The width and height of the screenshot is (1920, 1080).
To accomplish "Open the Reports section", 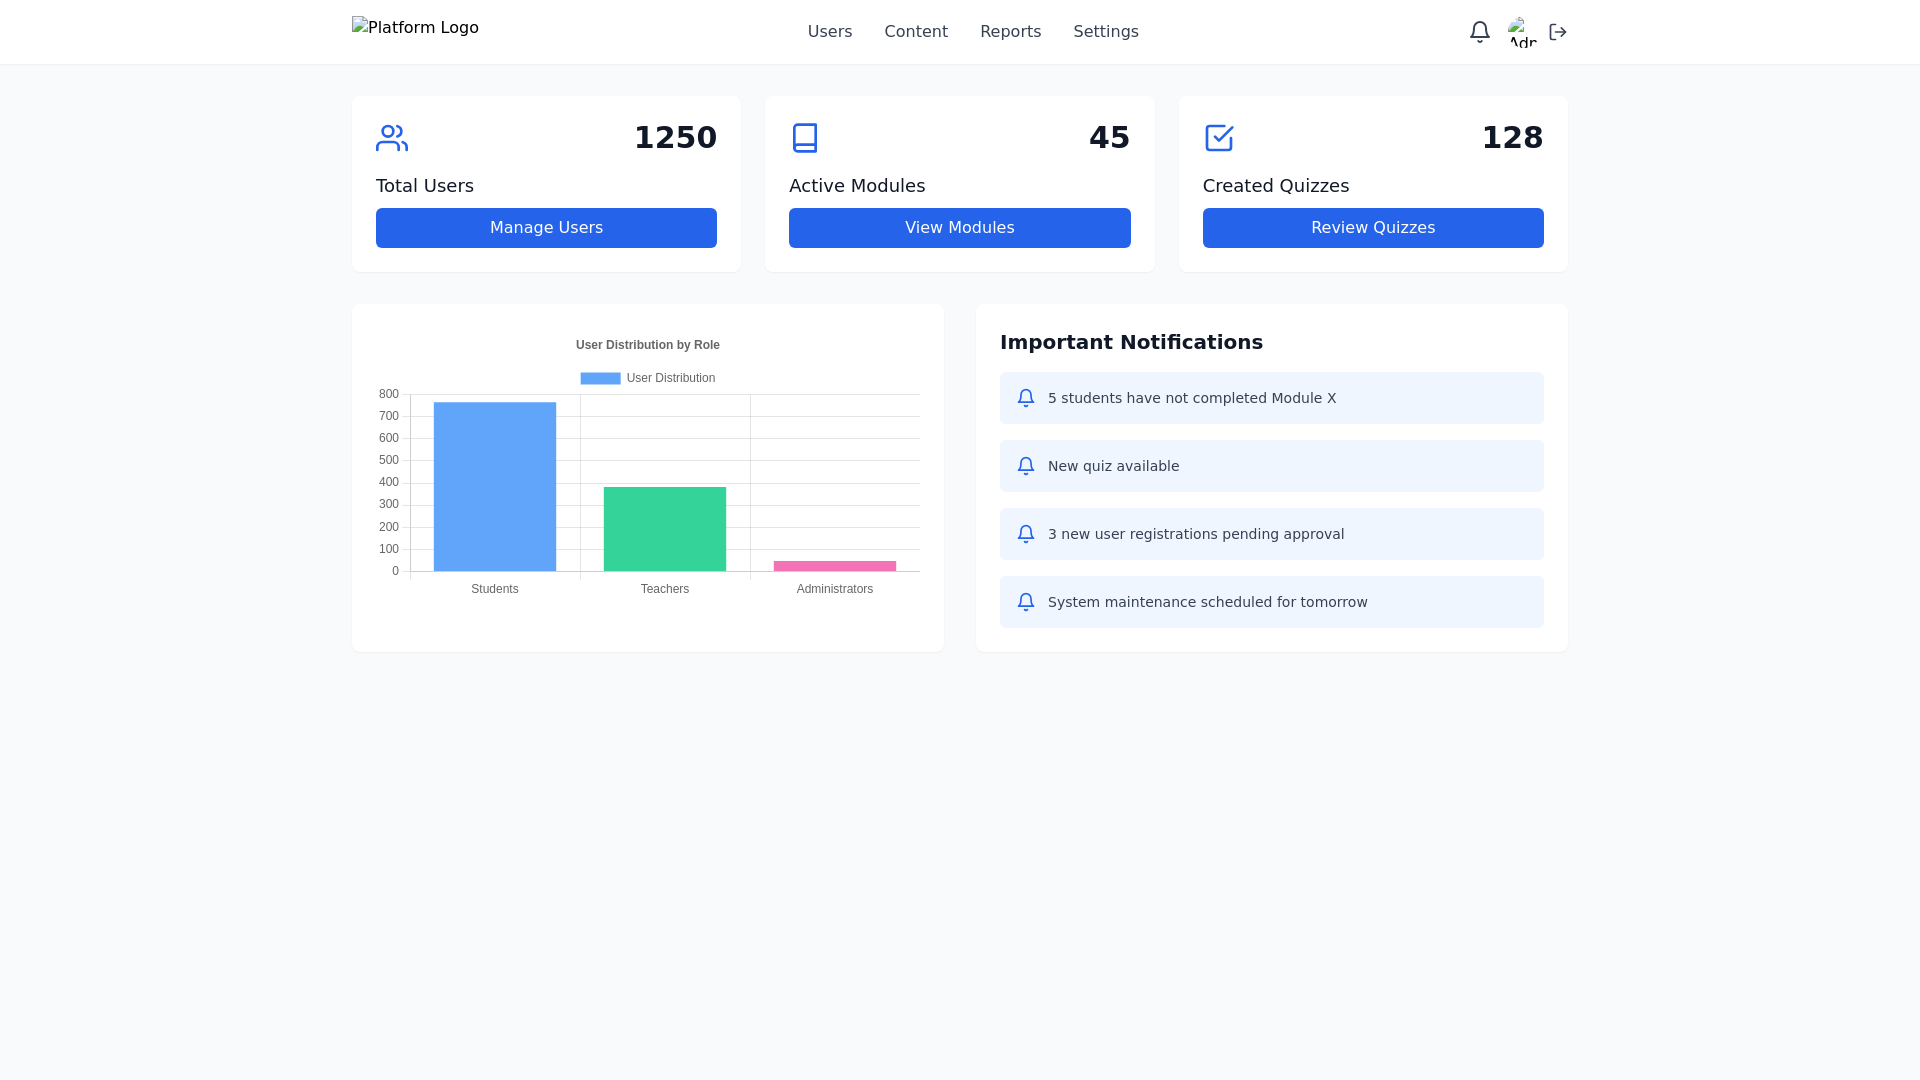I will (1010, 31).
